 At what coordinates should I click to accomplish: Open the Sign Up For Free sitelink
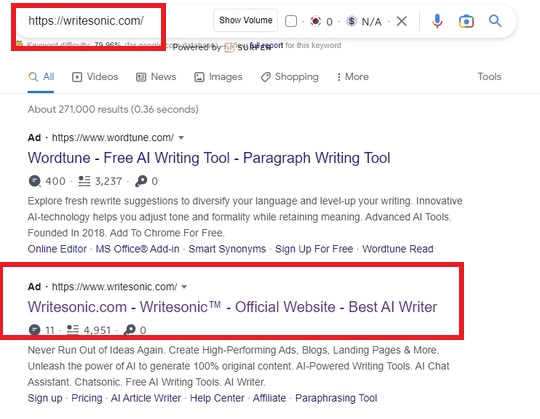click(x=314, y=249)
